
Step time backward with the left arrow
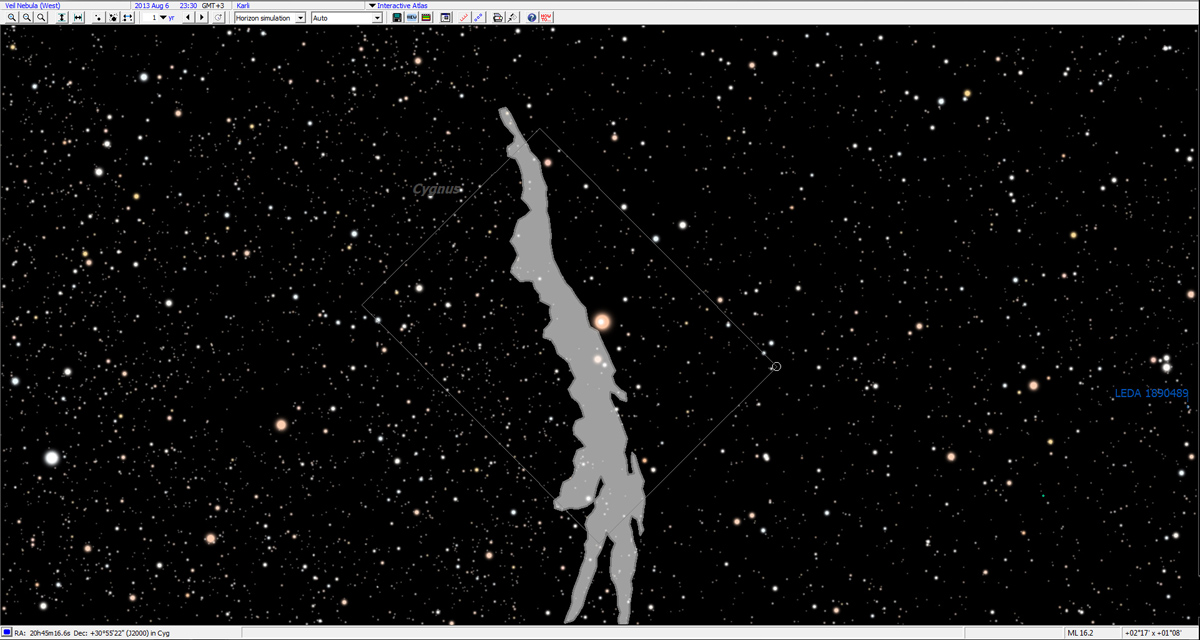pyautogui.click(x=187, y=18)
